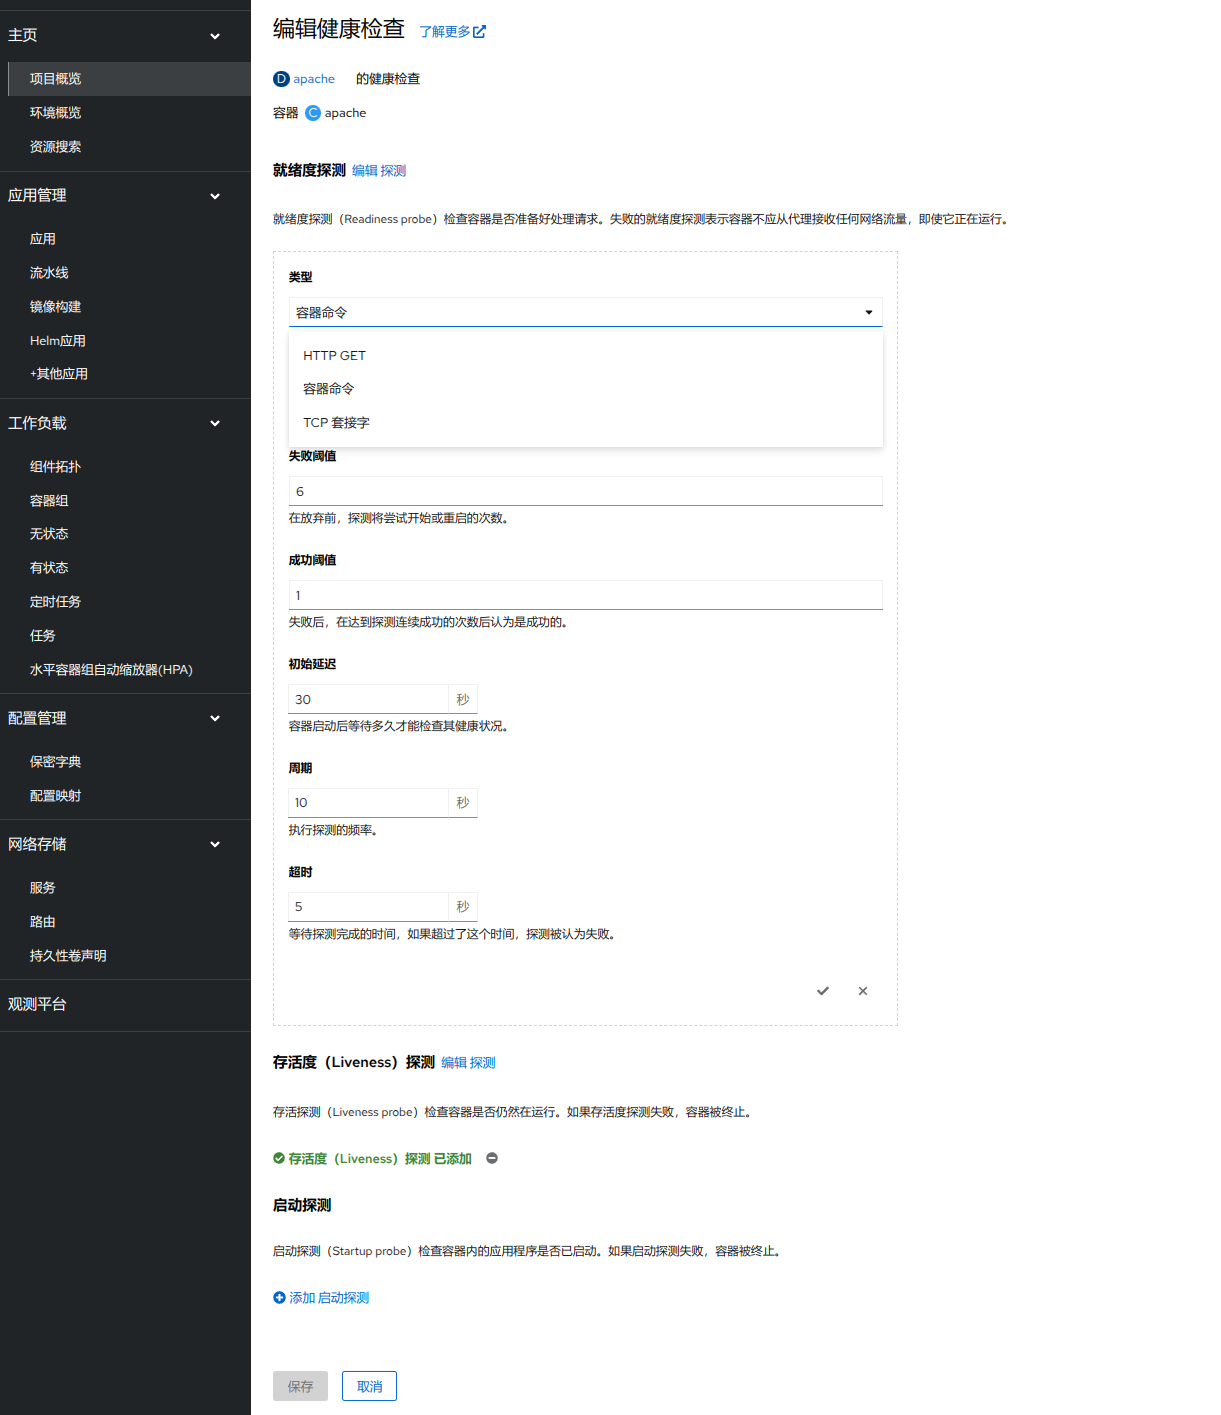Click the 取消 button
This screenshot has width=1221, height=1415.
tap(369, 1386)
